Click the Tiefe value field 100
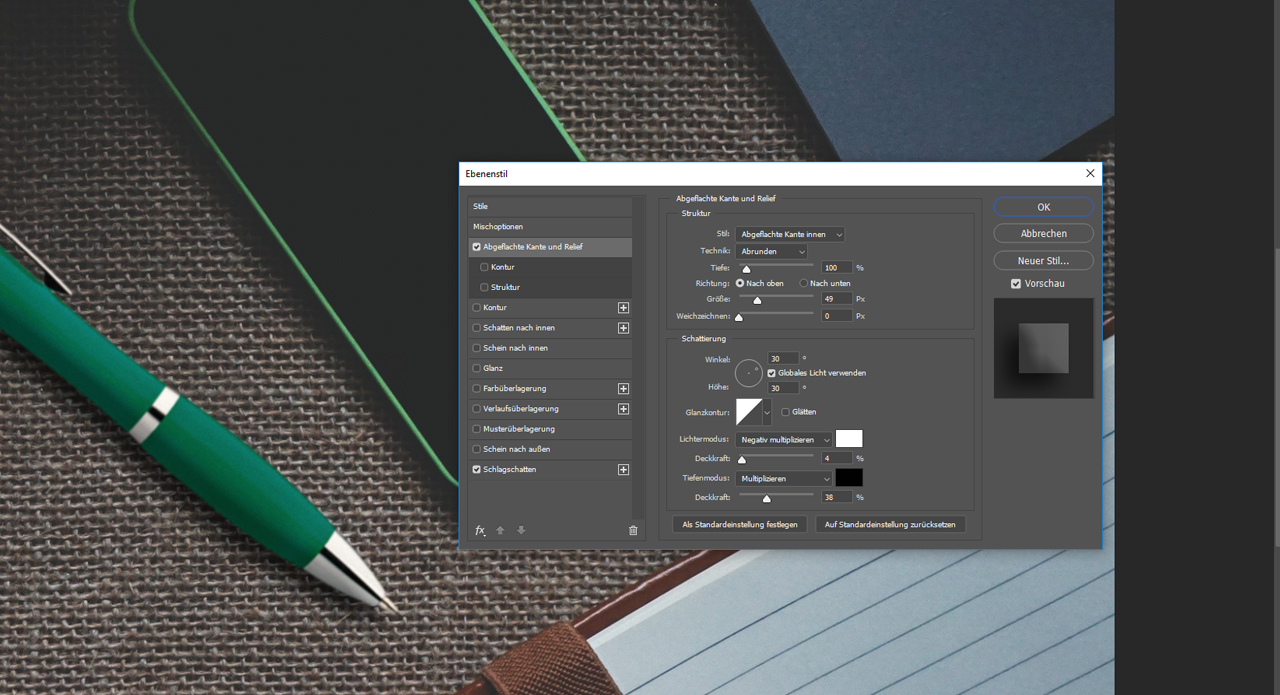 pos(837,268)
